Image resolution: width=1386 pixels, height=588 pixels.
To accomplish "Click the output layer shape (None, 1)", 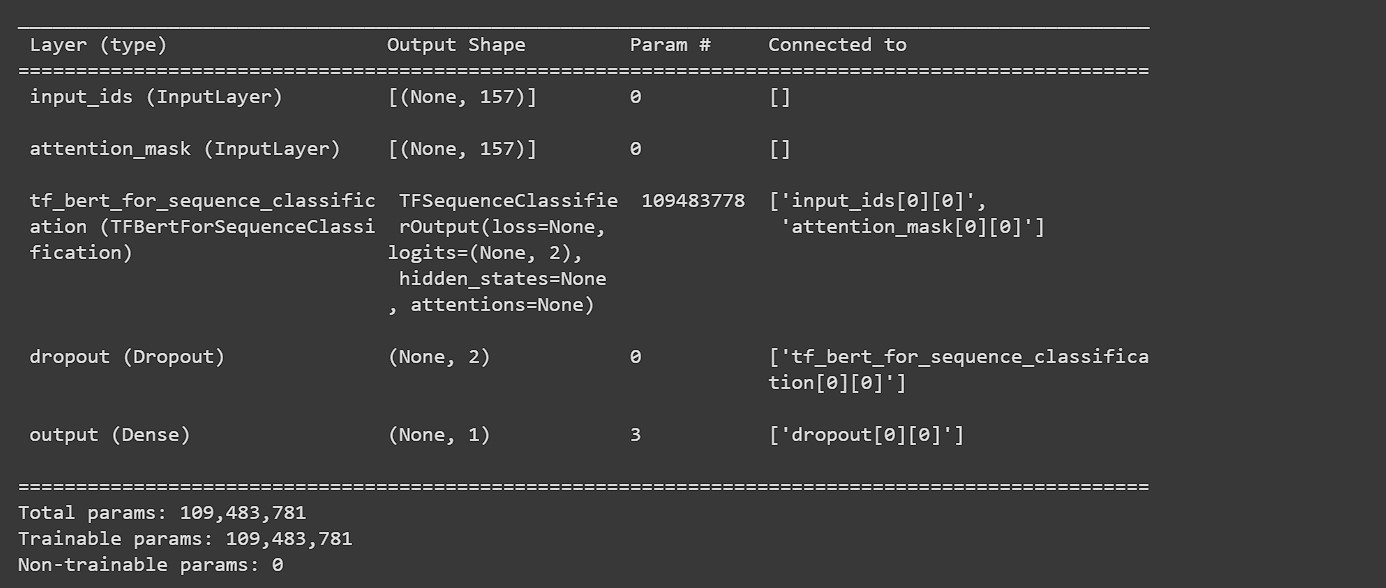I will click(x=439, y=435).
